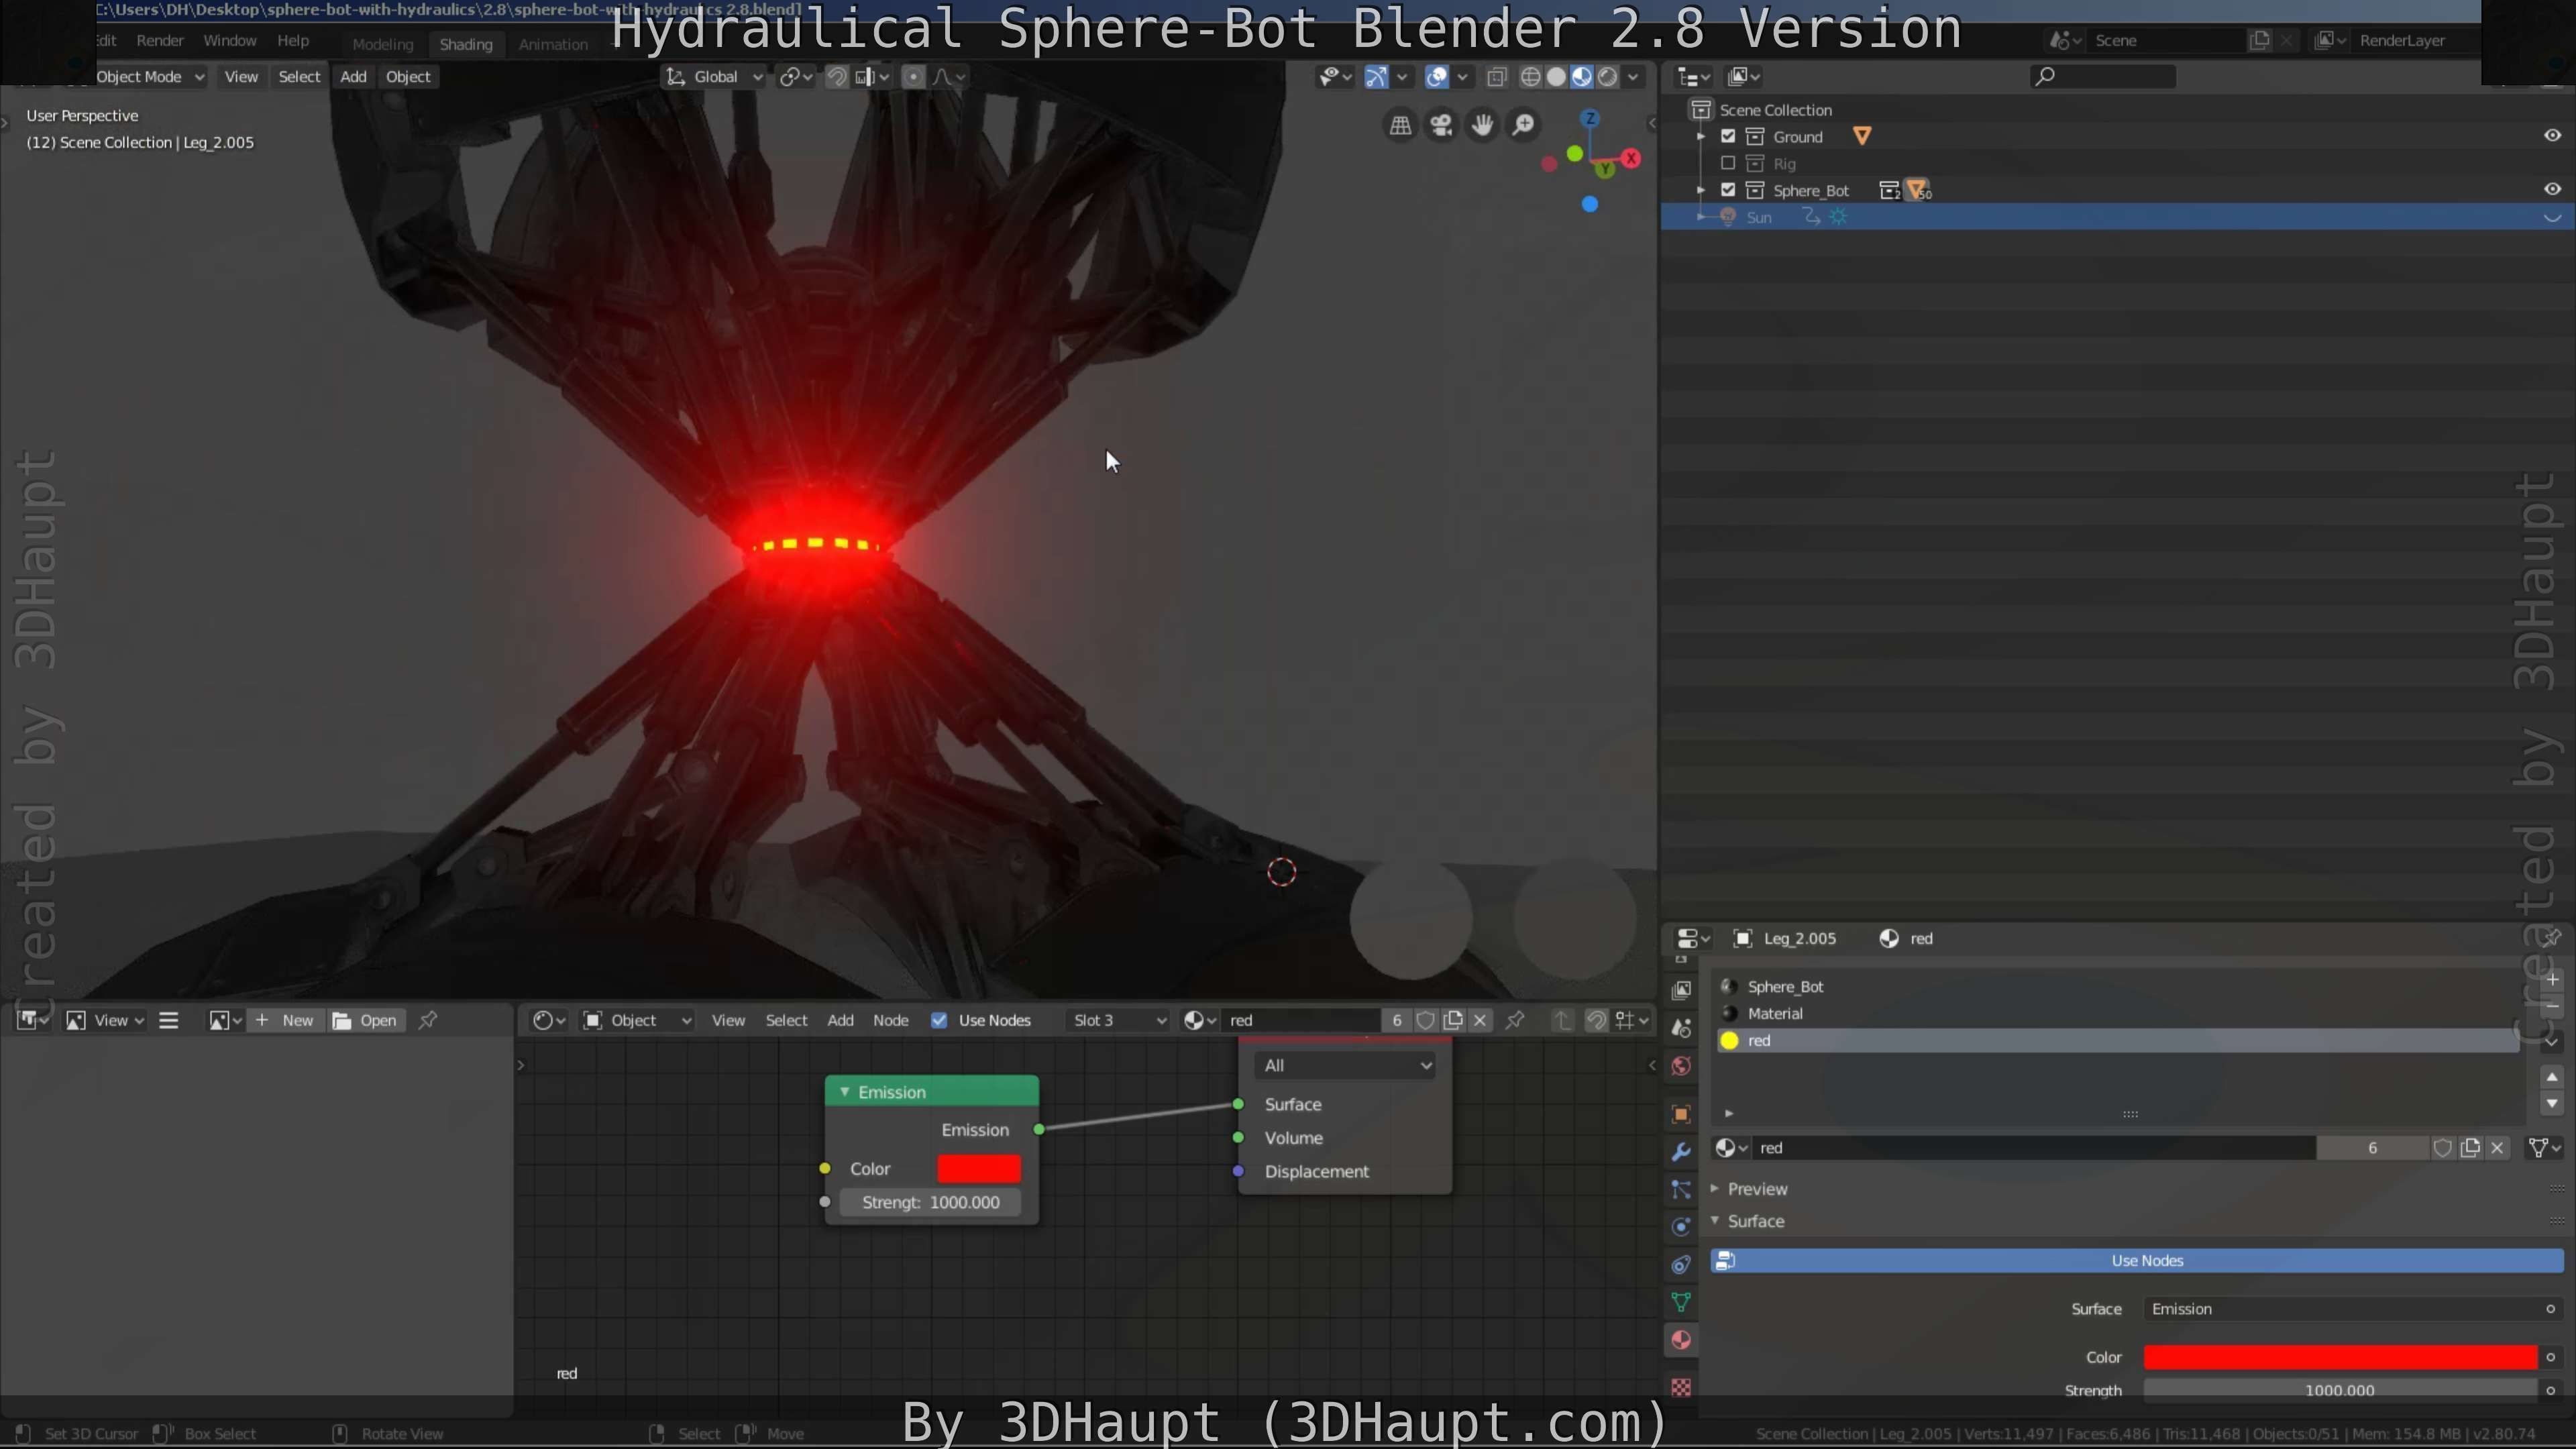The height and width of the screenshot is (1449, 2576).
Task: Open Scene properties tab
Action: point(1681,1028)
